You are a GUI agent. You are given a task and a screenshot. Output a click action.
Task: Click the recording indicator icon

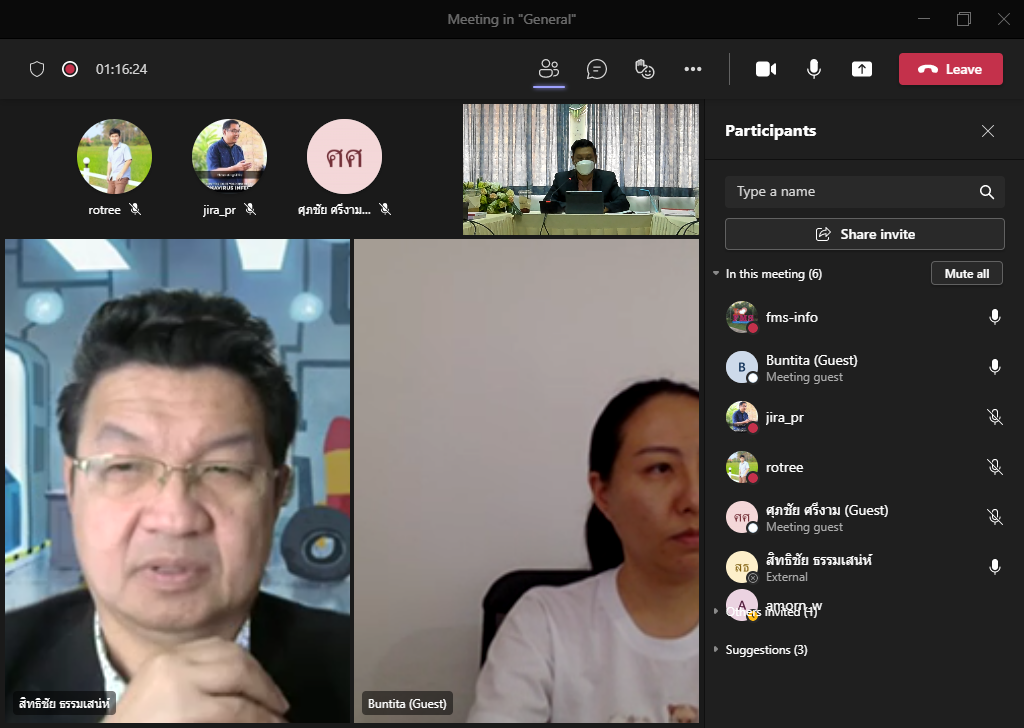pos(70,69)
